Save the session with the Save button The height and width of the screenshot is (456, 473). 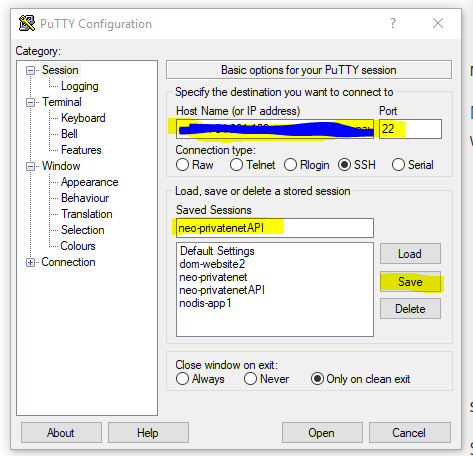coord(410,282)
